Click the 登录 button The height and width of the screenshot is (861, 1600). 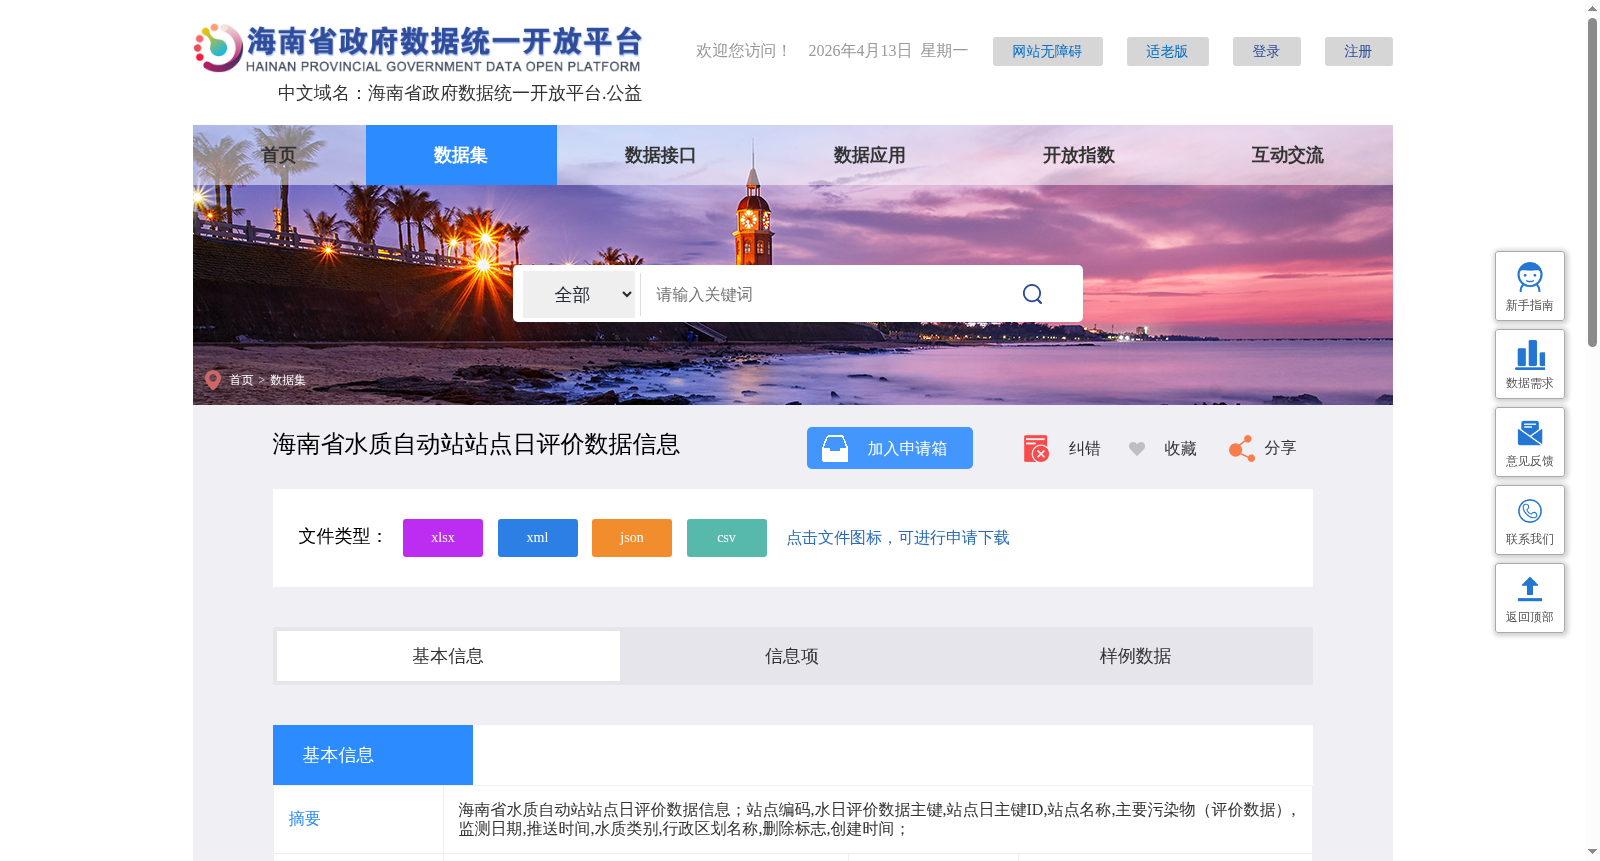[x=1266, y=51]
